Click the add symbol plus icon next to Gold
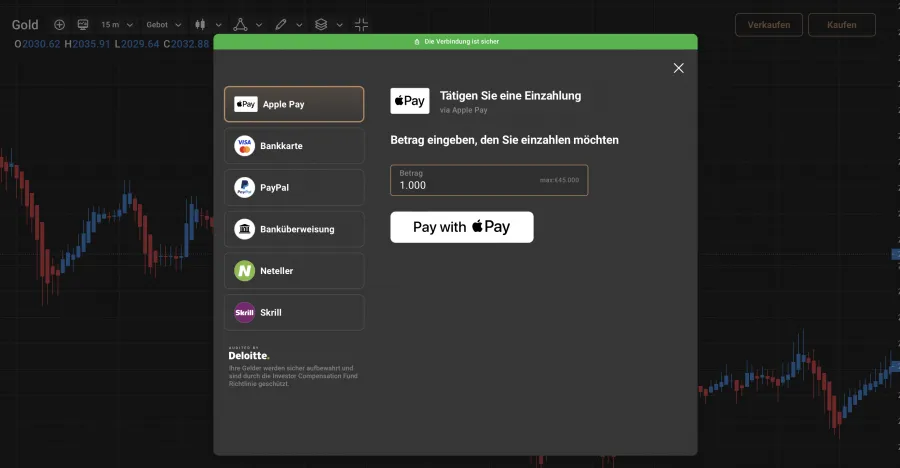 (x=60, y=24)
